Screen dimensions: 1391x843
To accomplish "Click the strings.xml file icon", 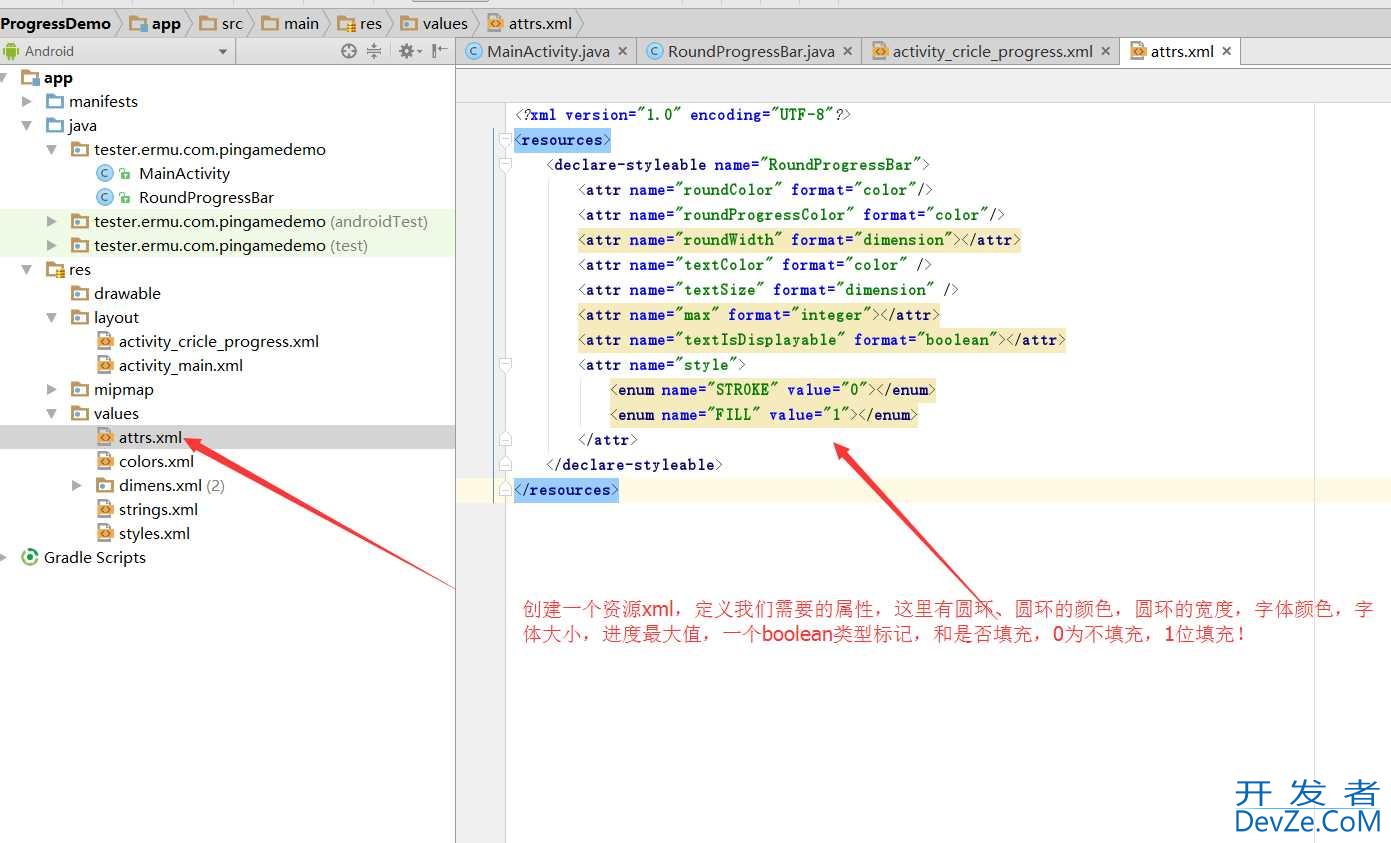I will pyautogui.click(x=105, y=509).
